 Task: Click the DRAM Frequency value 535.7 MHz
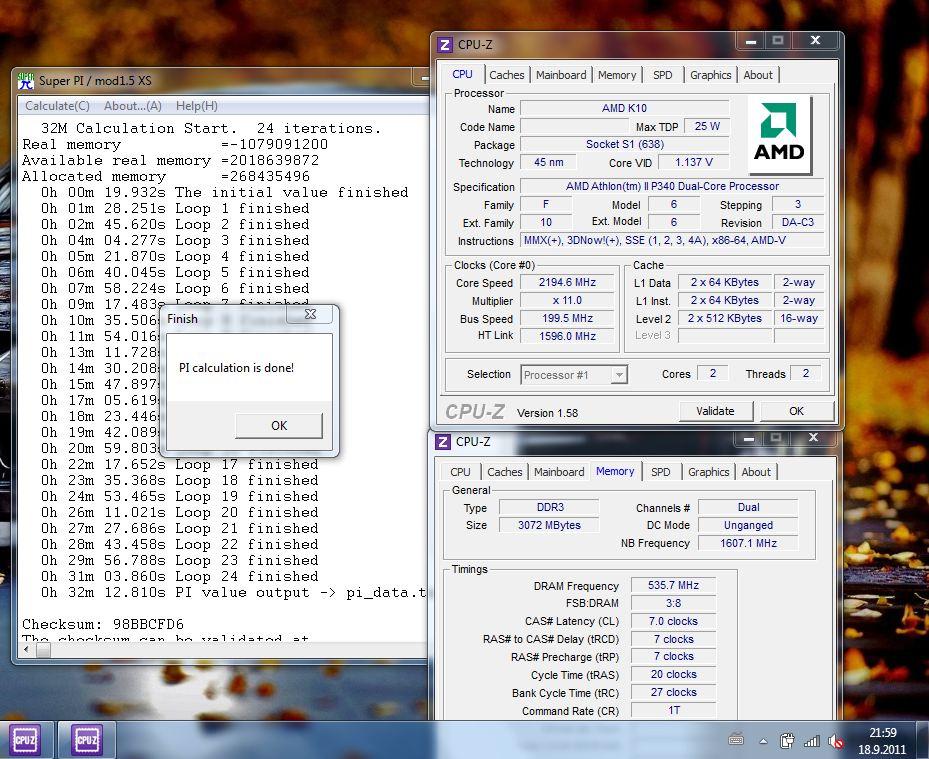tap(673, 585)
